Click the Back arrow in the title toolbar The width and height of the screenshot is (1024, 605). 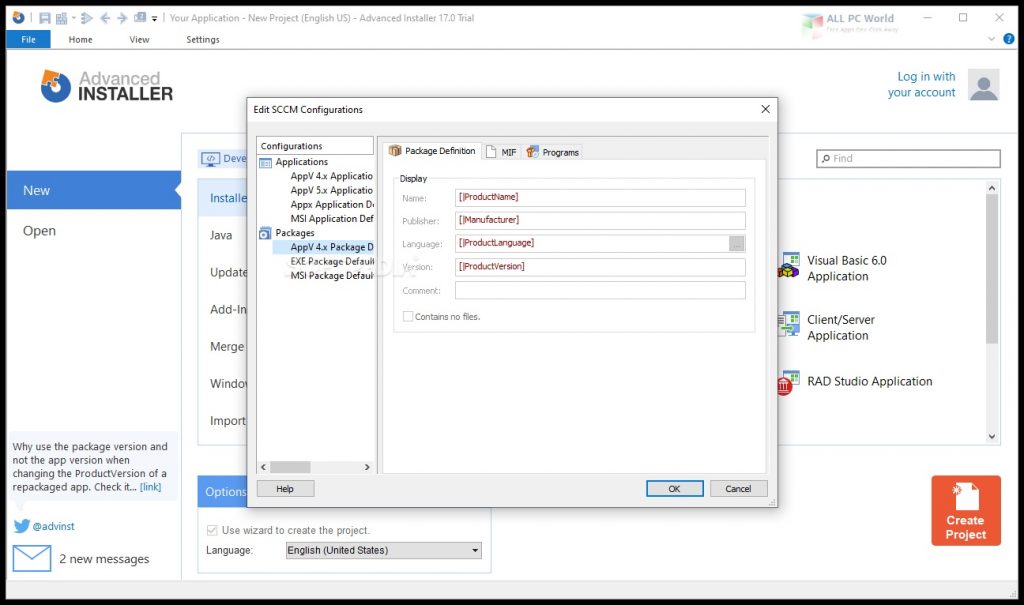tap(104, 18)
